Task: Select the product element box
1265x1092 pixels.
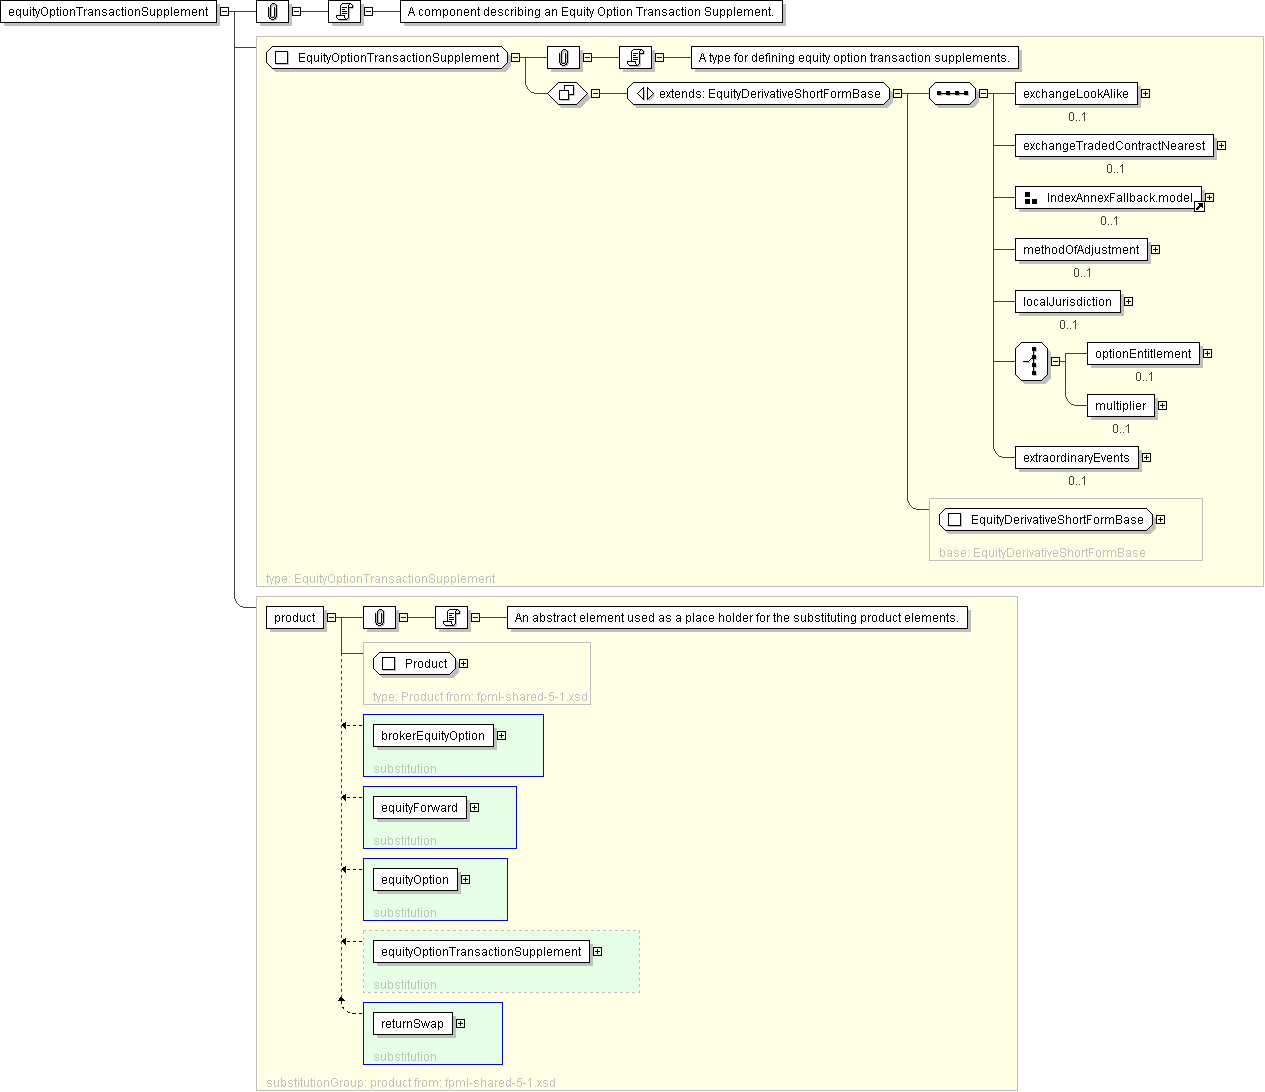Action: [295, 618]
